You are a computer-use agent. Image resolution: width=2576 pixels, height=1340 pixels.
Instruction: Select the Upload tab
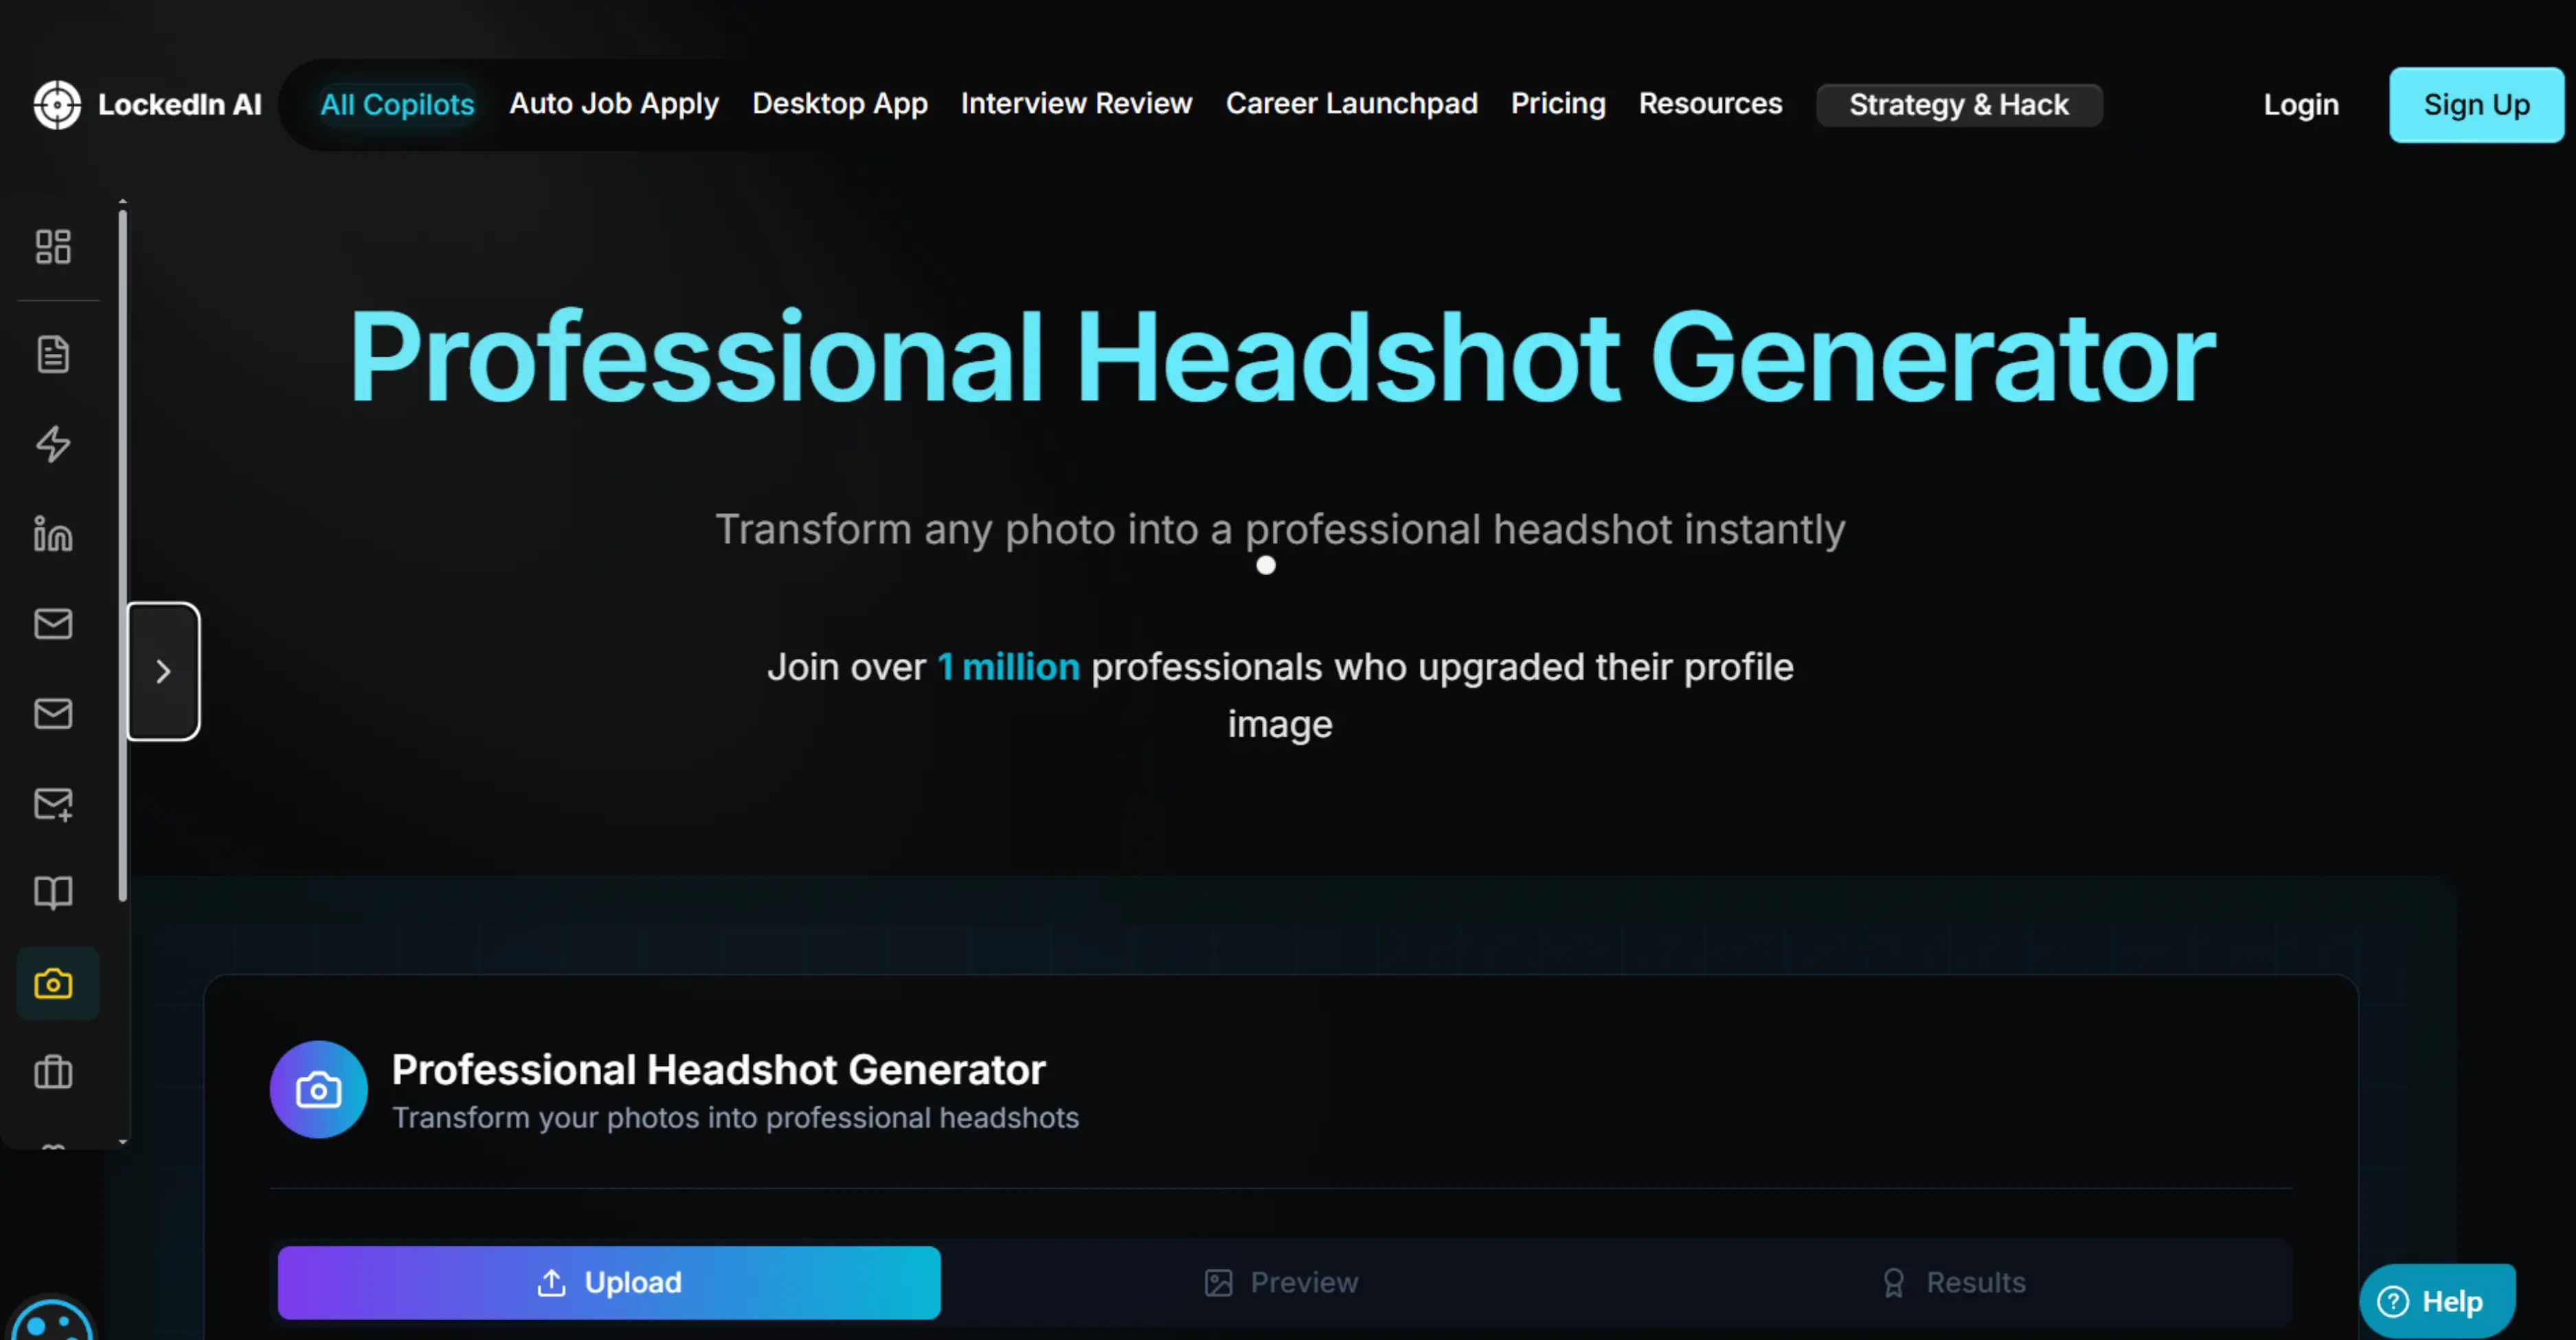click(609, 1282)
